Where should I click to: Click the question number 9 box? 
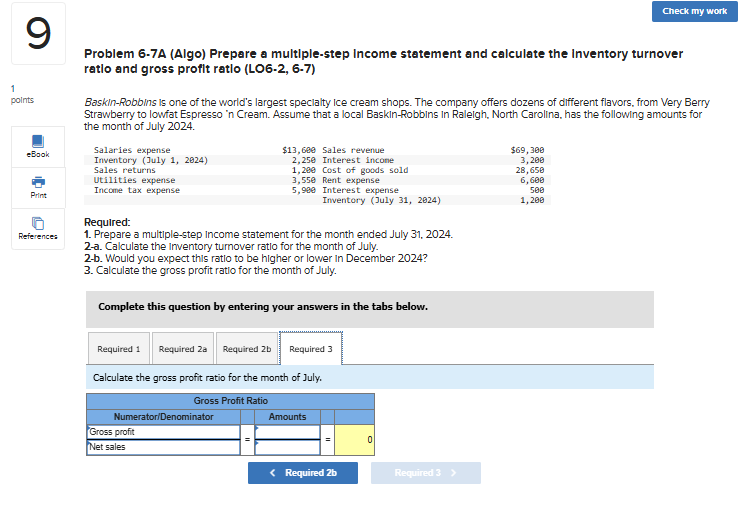coord(39,33)
